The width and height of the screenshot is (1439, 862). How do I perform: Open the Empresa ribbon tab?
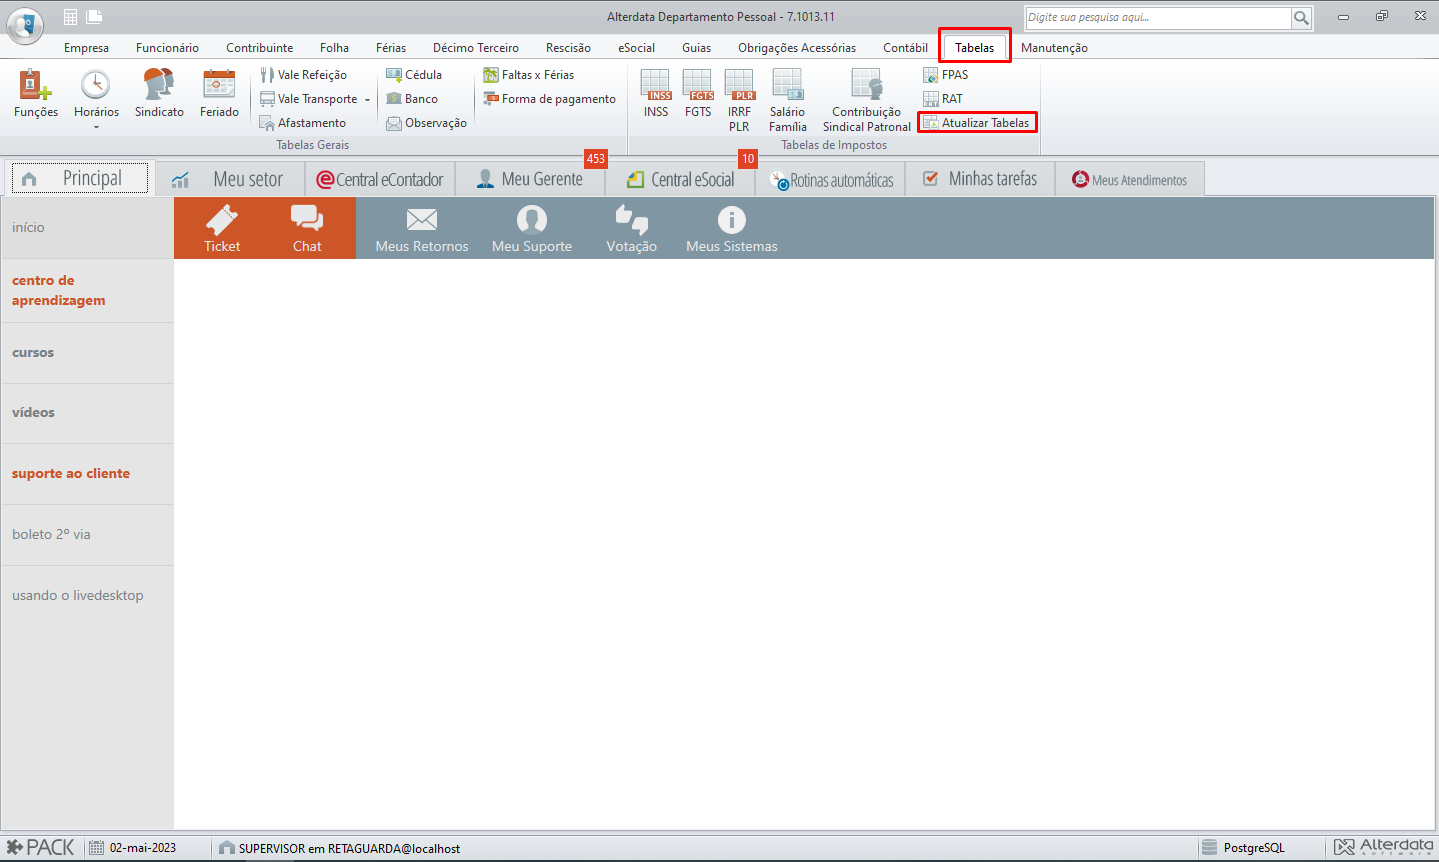(87, 48)
